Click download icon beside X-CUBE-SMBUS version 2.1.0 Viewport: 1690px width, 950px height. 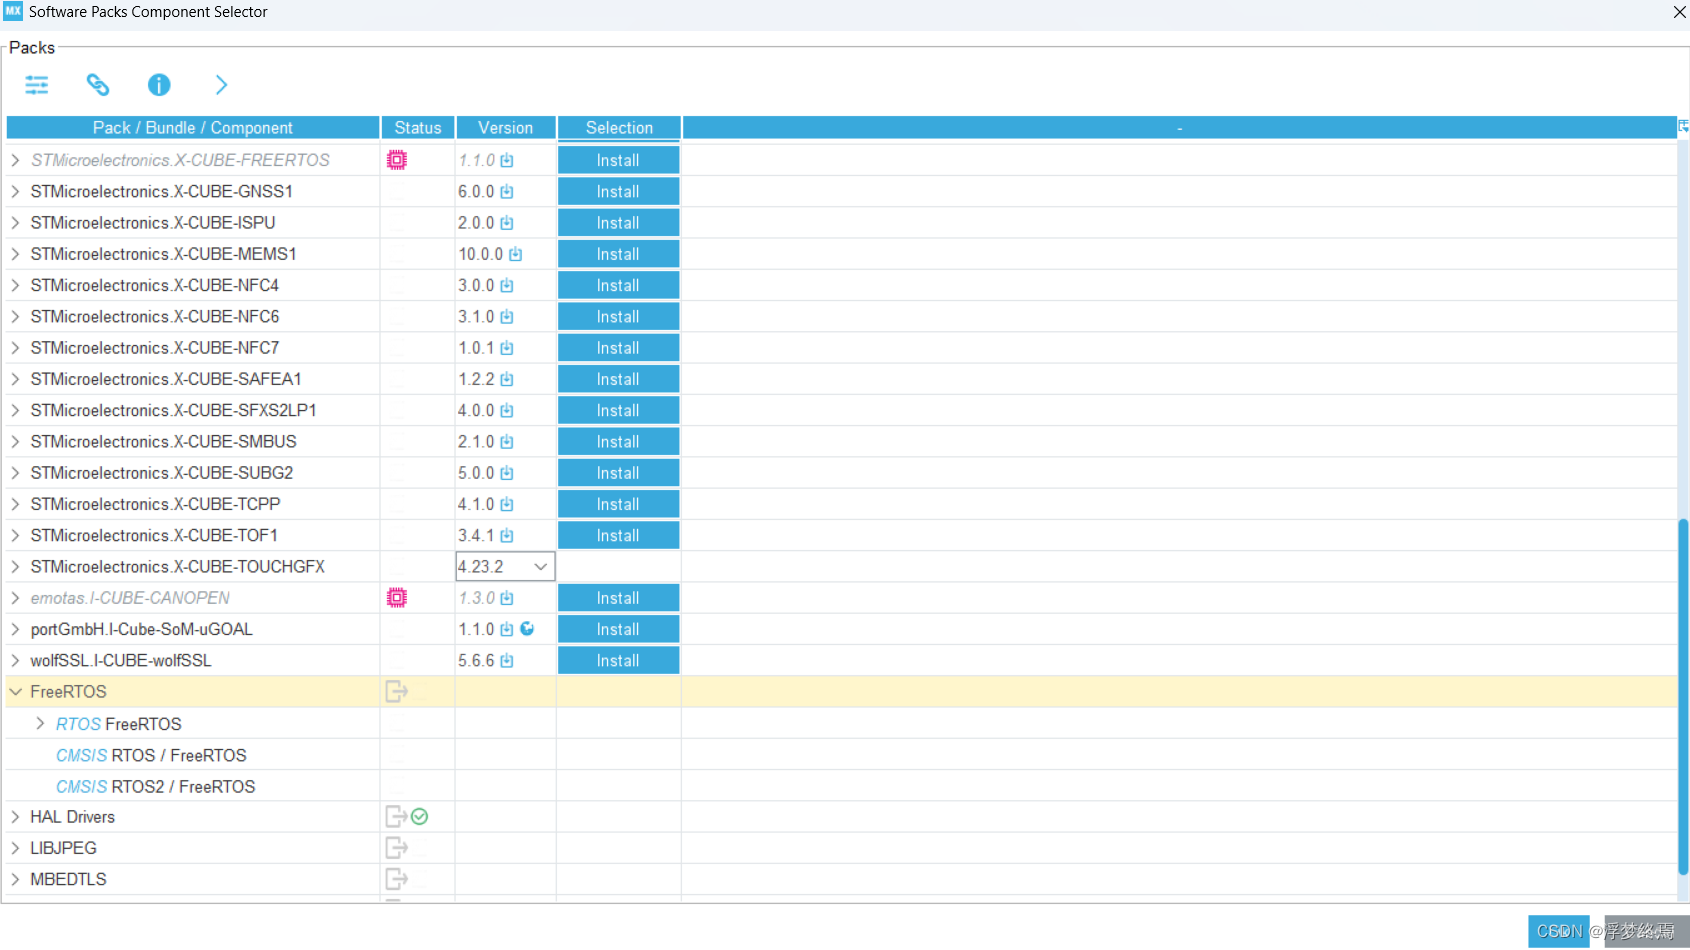coord(507,442)
